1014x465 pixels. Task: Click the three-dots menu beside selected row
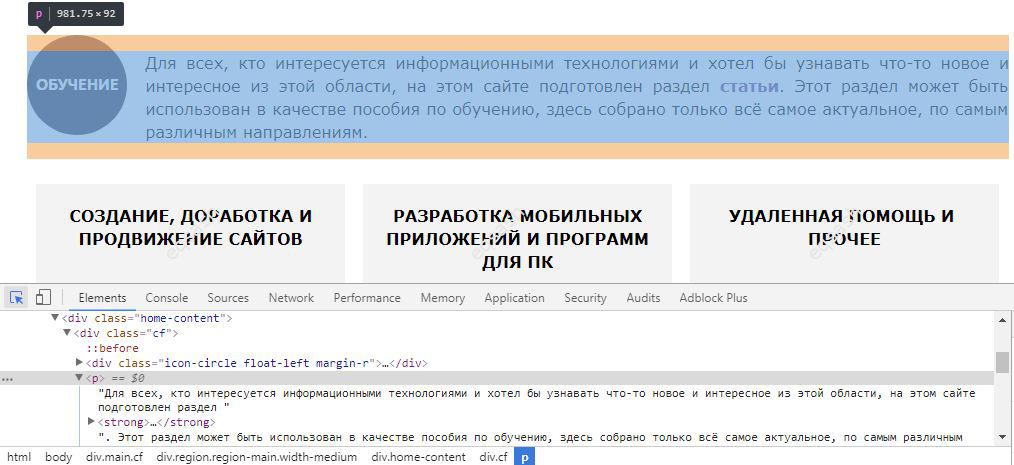coord(7,379)
